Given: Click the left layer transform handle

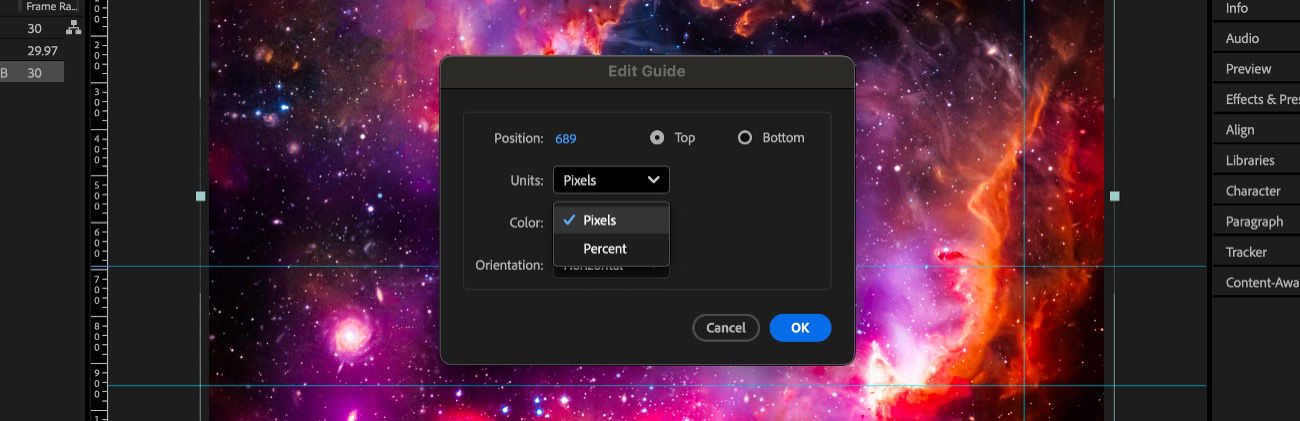Looking at the screenshot, I should tap(200, 197).
